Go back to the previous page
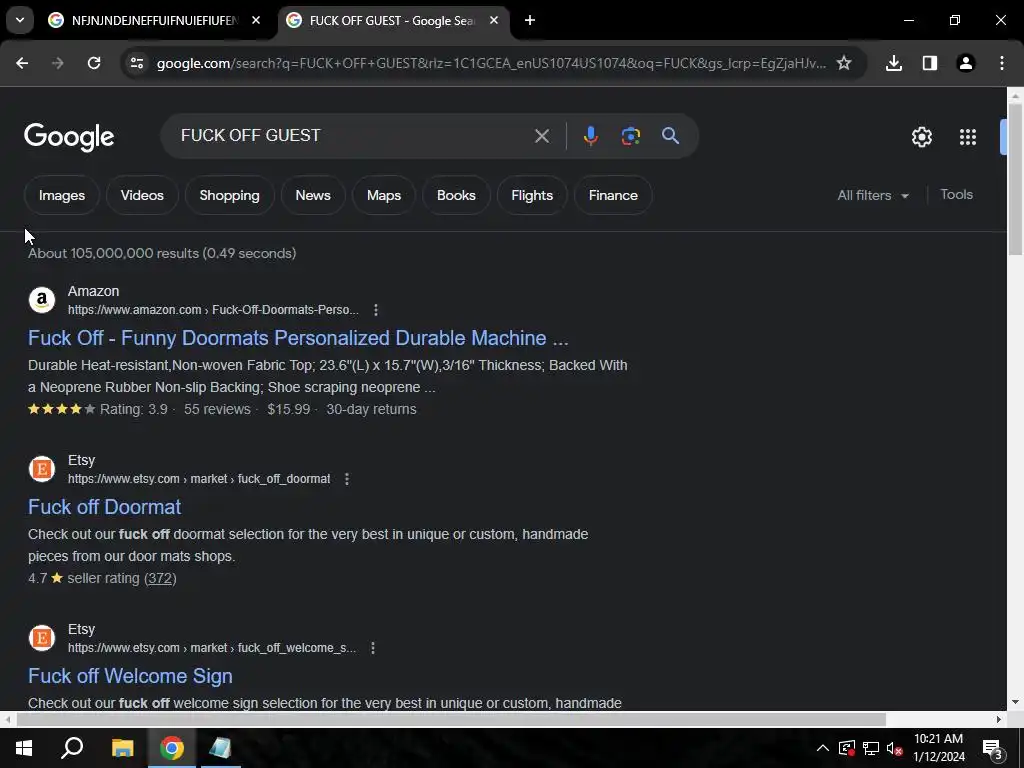 click(22, 63)
